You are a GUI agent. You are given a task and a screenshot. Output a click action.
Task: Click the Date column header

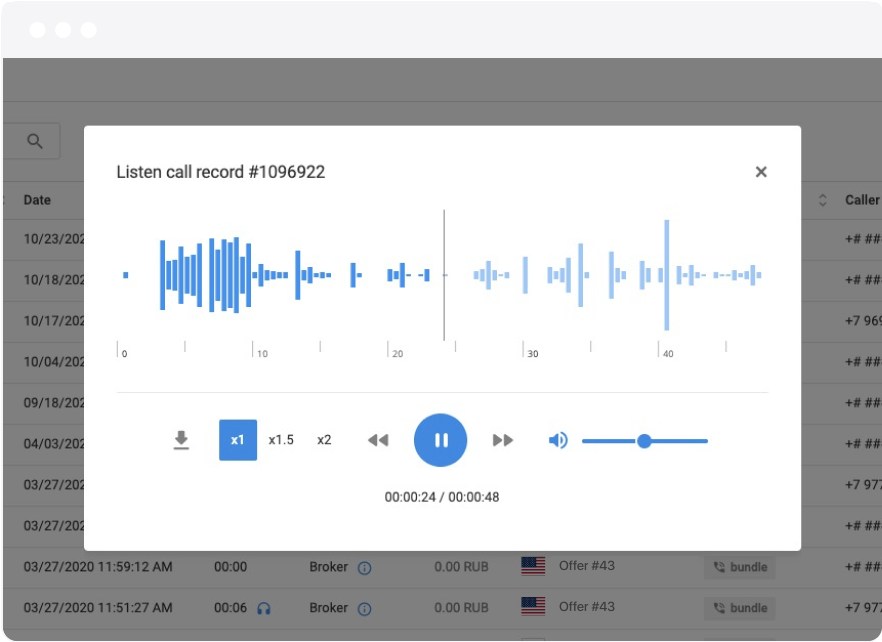pos(37,200)
